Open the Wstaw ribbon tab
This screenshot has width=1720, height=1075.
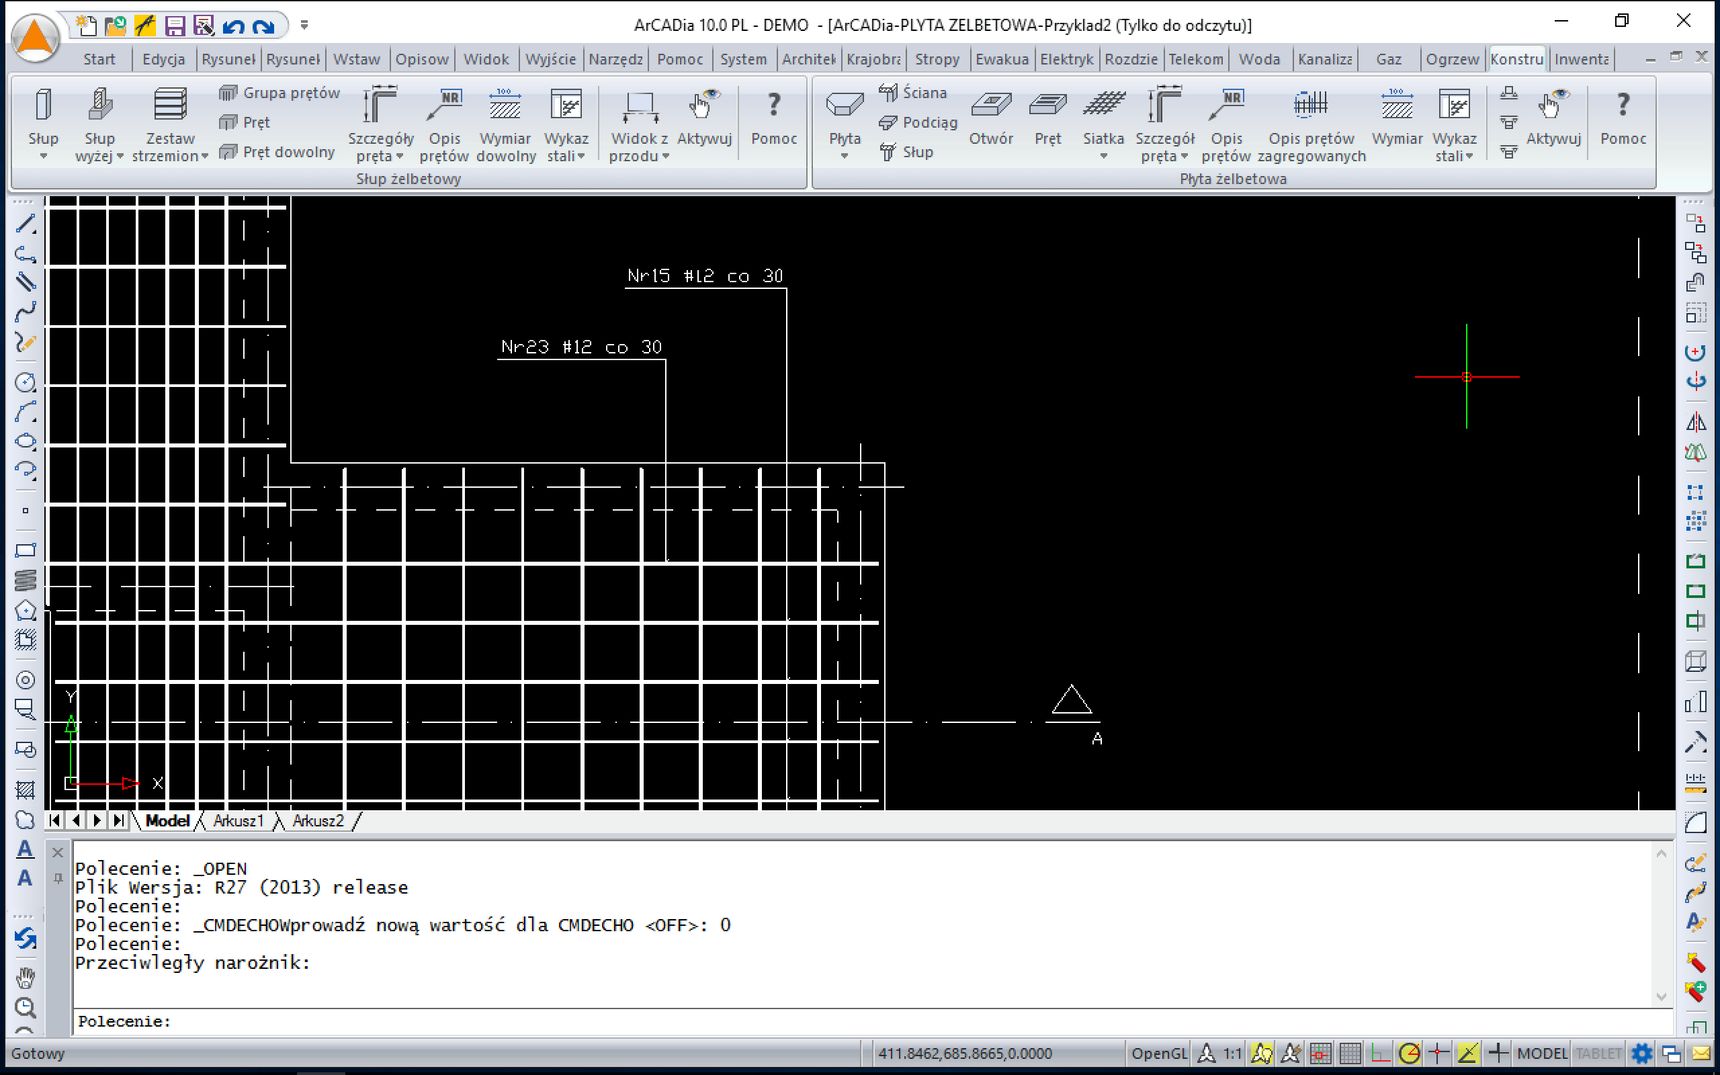click(x=357, y=59)
